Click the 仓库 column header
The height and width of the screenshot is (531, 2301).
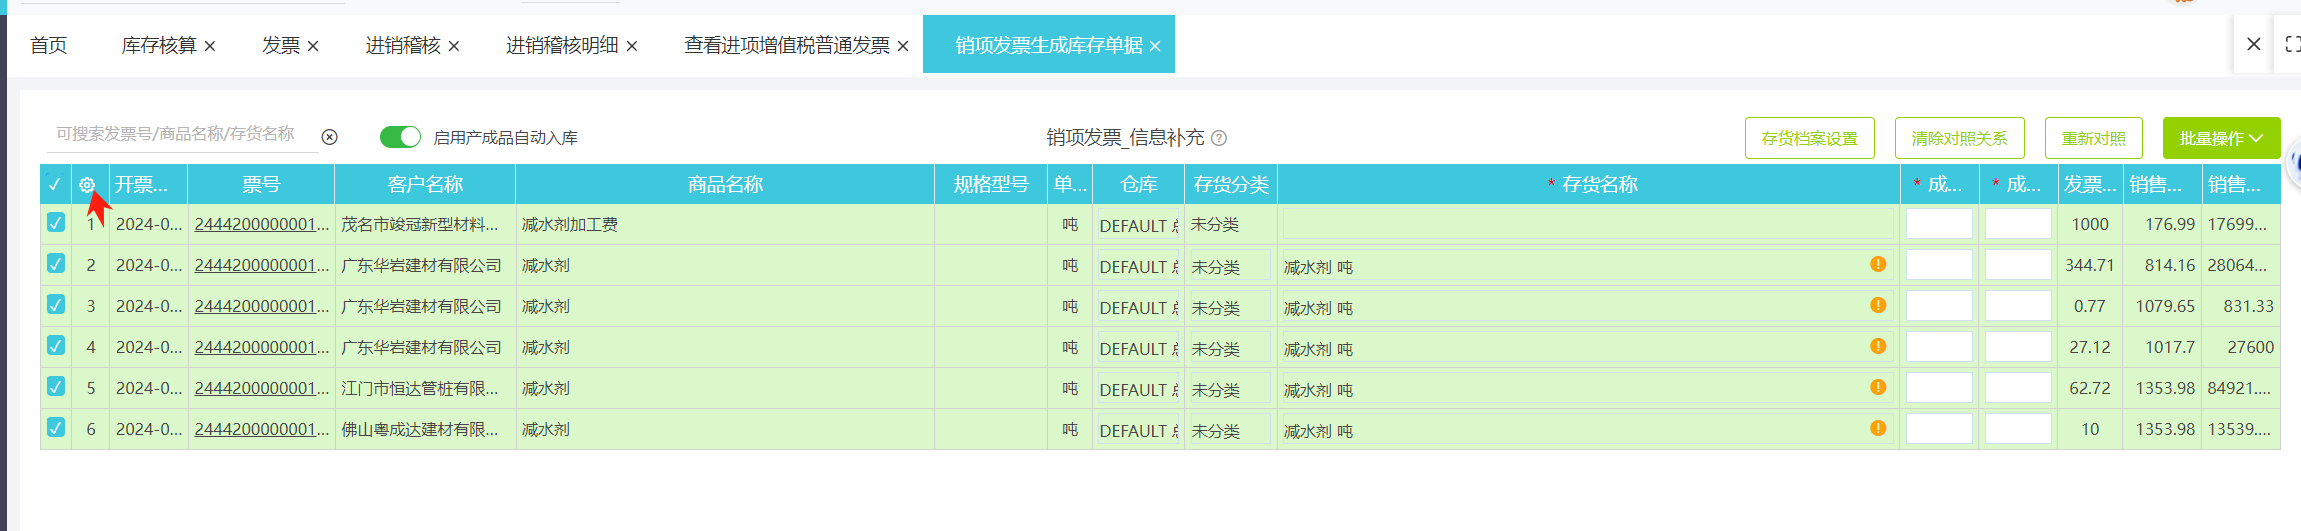[x=1138, y=184]
